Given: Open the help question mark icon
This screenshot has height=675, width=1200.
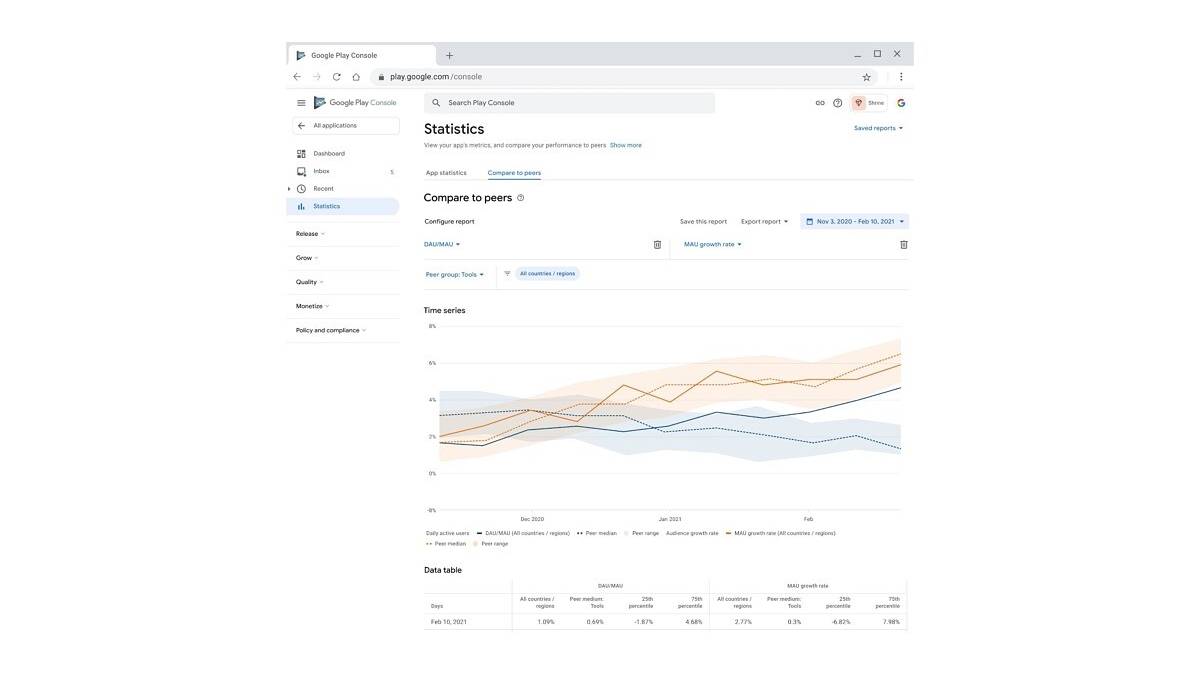Looking at the screenshot, I should tap(838, 103).
